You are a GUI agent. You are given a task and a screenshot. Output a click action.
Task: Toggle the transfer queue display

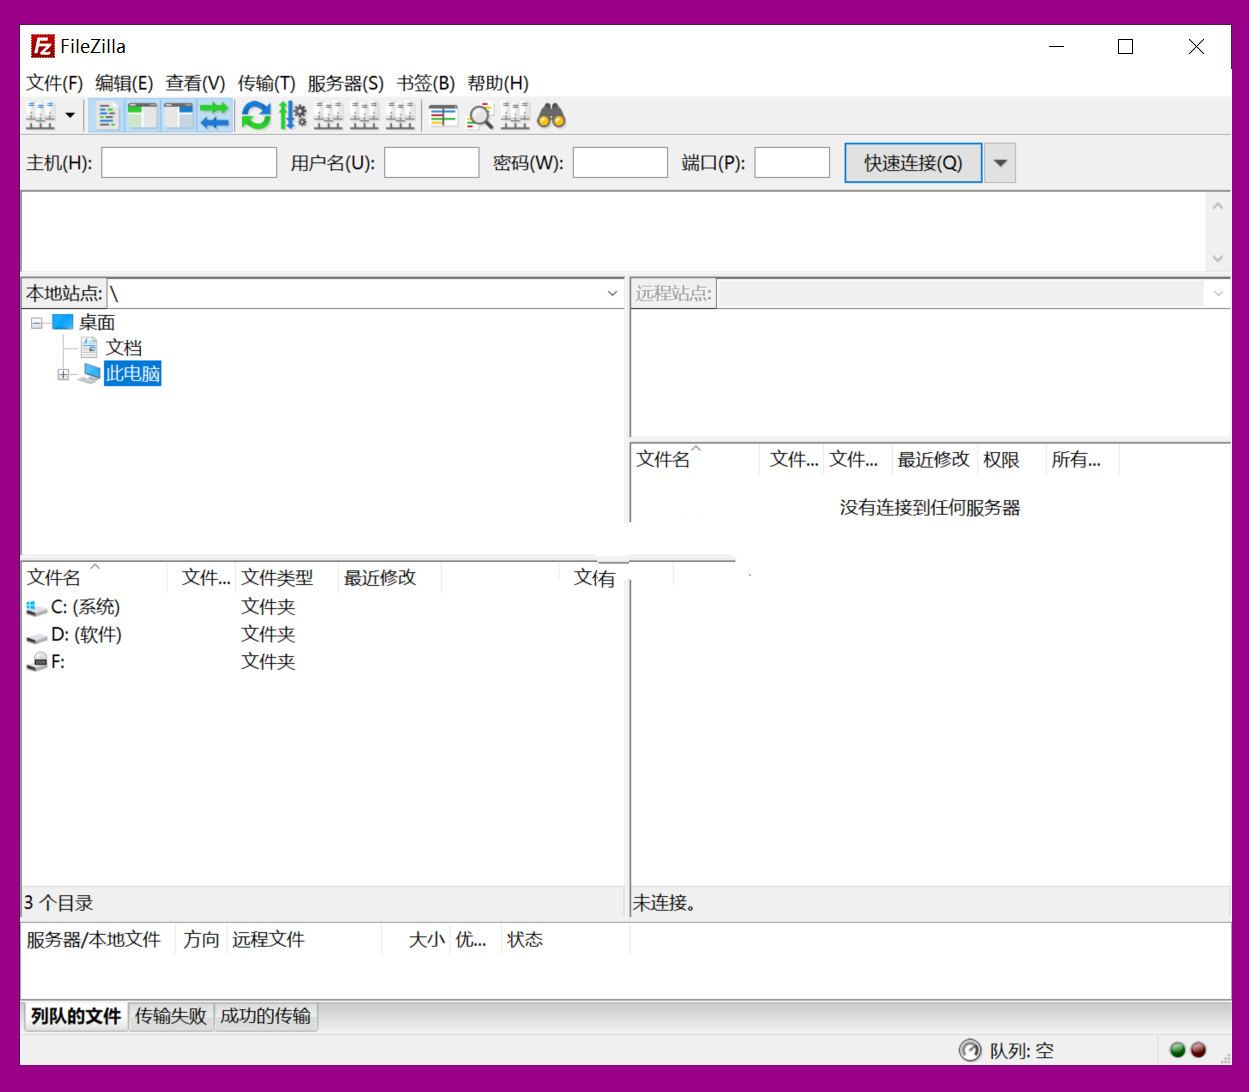pos(214,116)
